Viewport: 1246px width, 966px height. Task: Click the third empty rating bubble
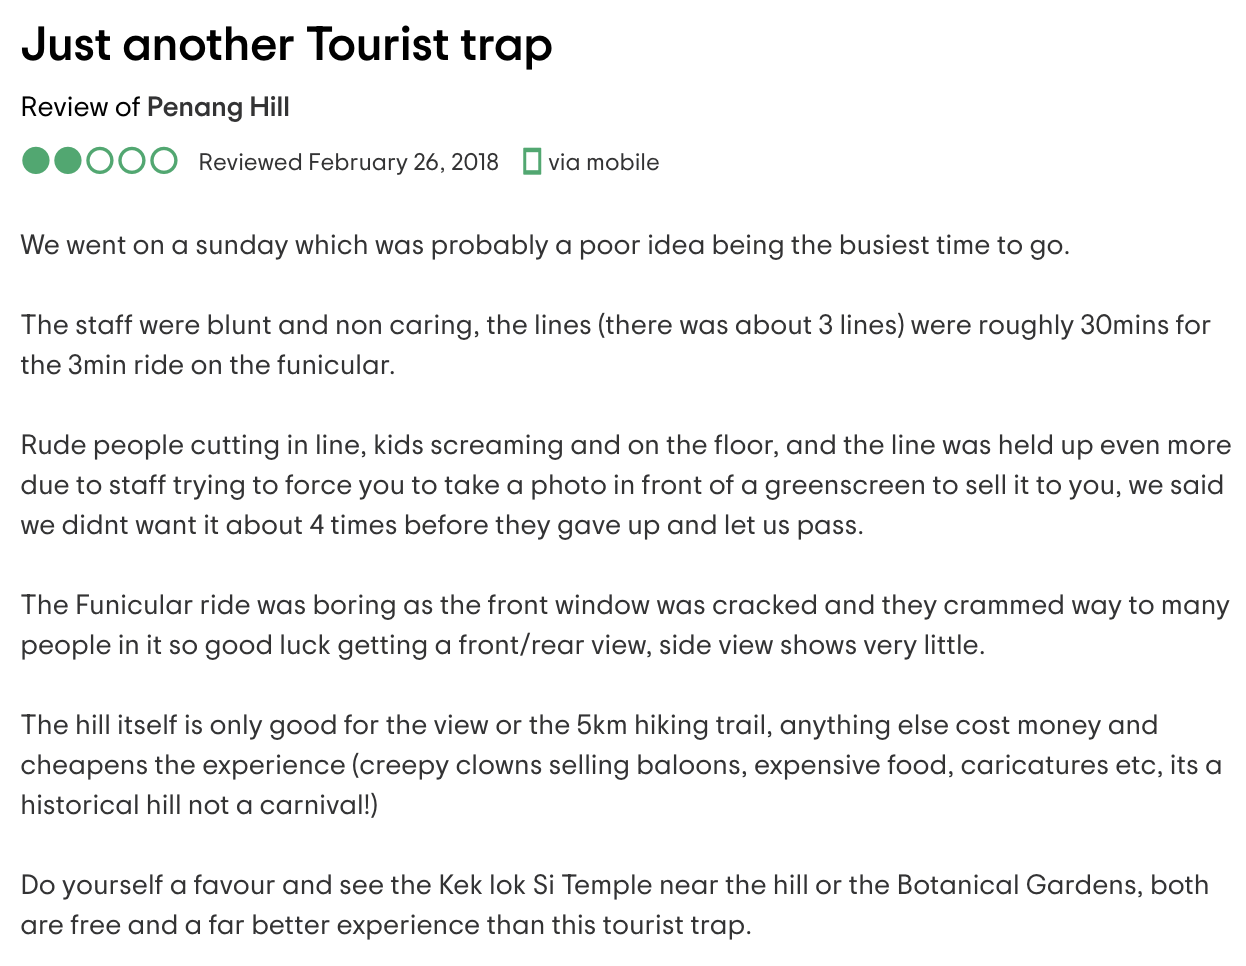tap(100, 160)
